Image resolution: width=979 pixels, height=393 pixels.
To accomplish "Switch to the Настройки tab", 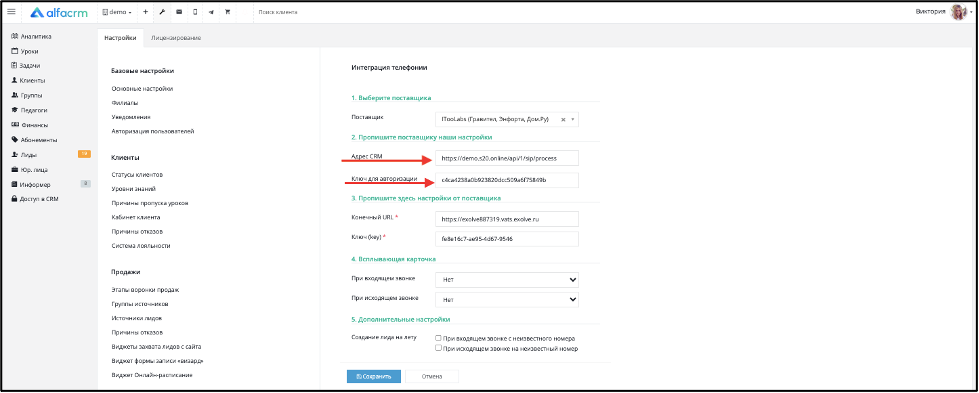I will 121,38.
